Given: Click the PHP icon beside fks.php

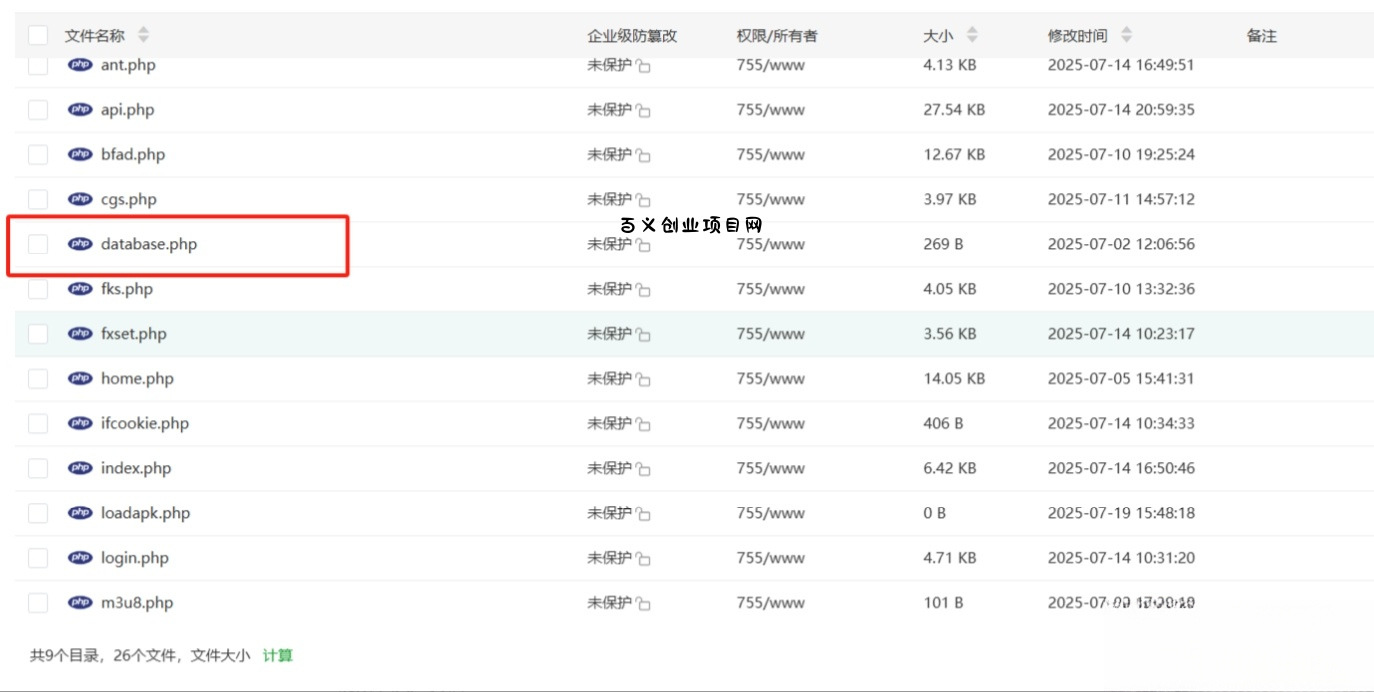Looking at the screenshot, I should point(80,289).
